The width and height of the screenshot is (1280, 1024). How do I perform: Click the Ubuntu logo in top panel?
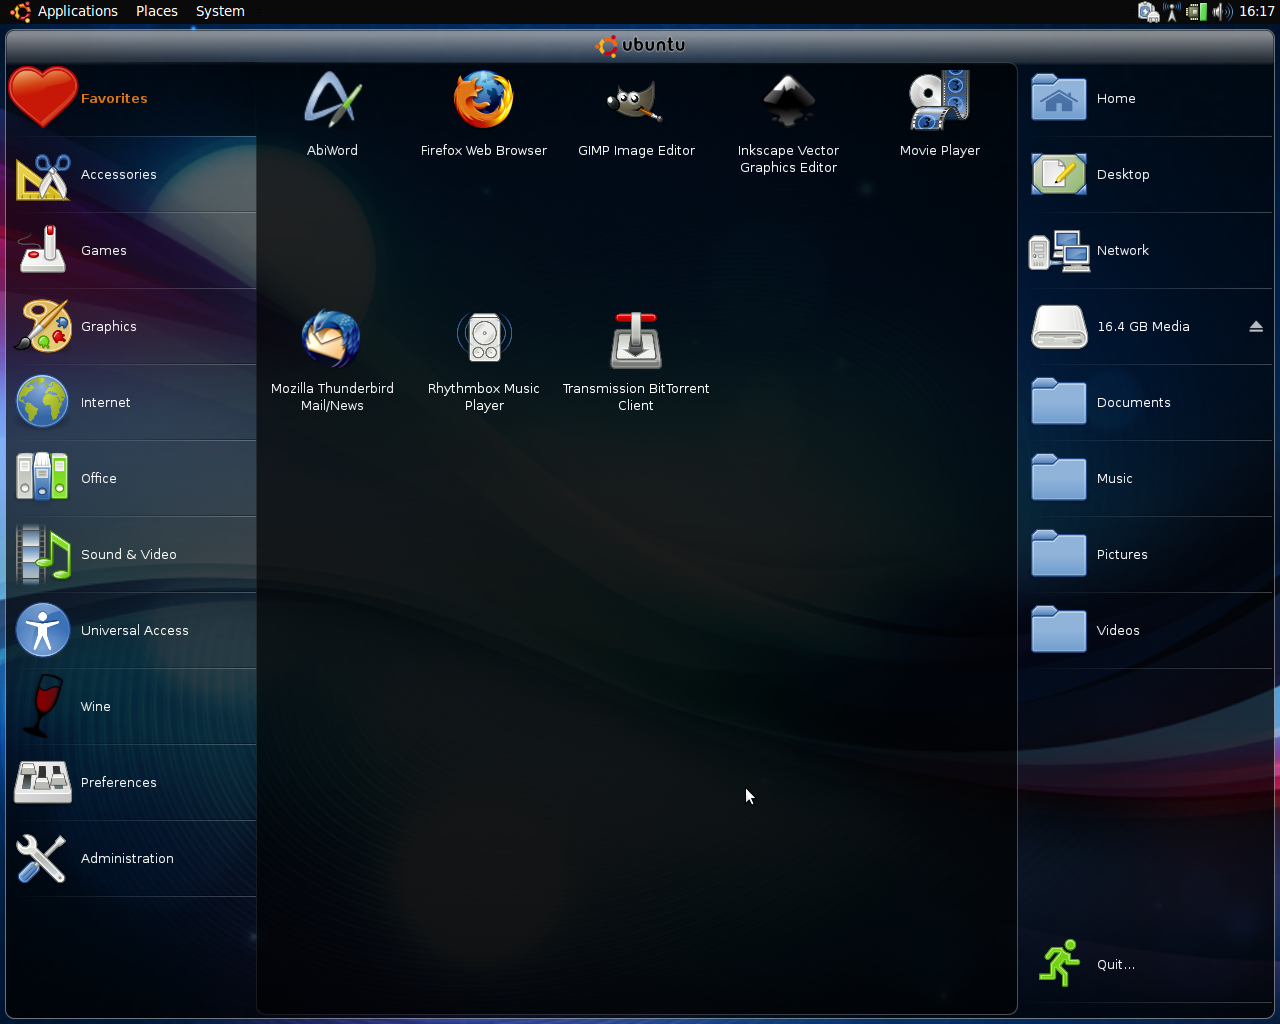pos(20,12)
